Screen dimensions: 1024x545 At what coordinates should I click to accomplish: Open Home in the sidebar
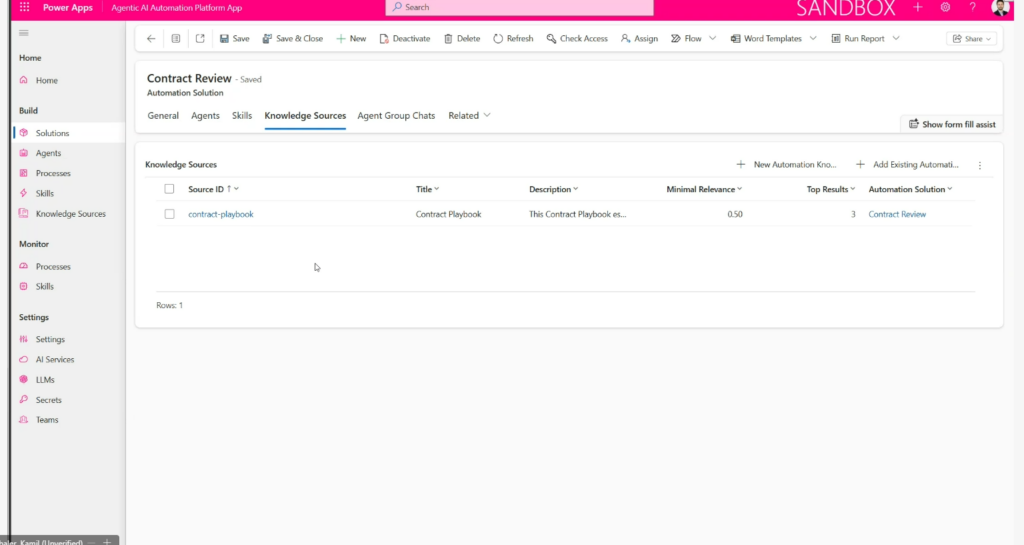click(46, 80)
